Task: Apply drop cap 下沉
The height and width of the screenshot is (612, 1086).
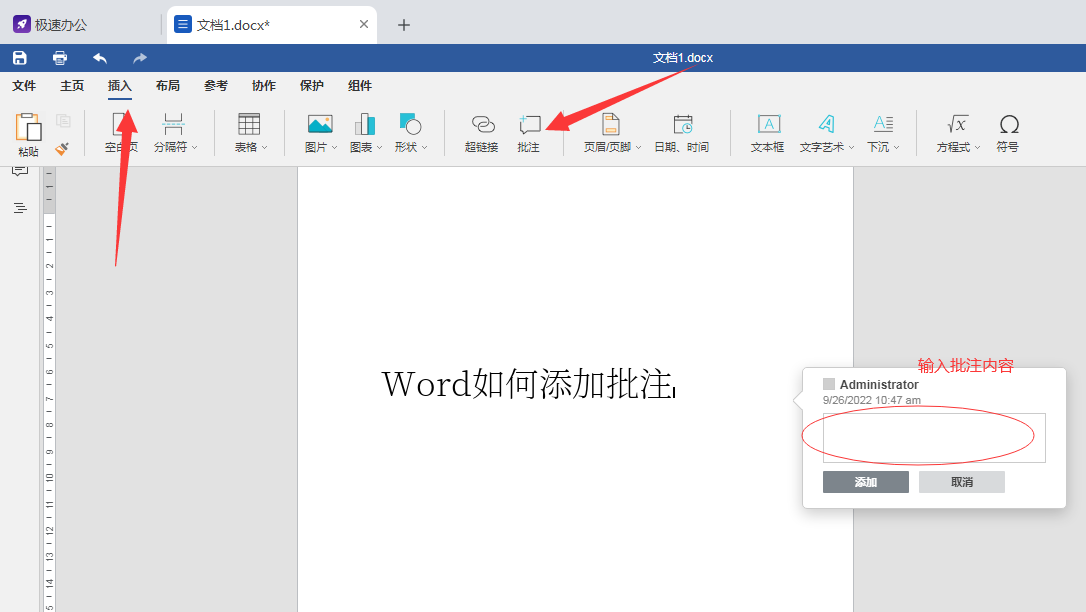Action: 882,133
